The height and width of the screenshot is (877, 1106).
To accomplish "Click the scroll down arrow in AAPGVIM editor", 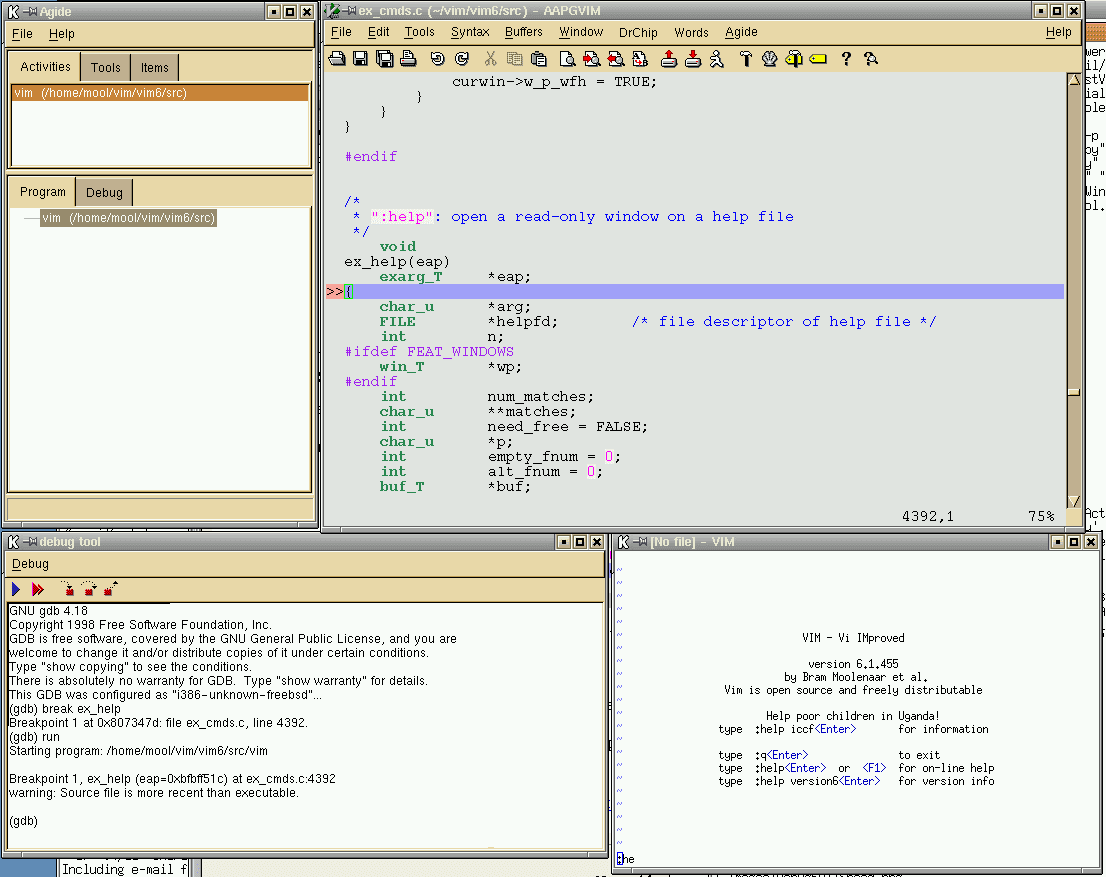I will tap(1074, 501).
